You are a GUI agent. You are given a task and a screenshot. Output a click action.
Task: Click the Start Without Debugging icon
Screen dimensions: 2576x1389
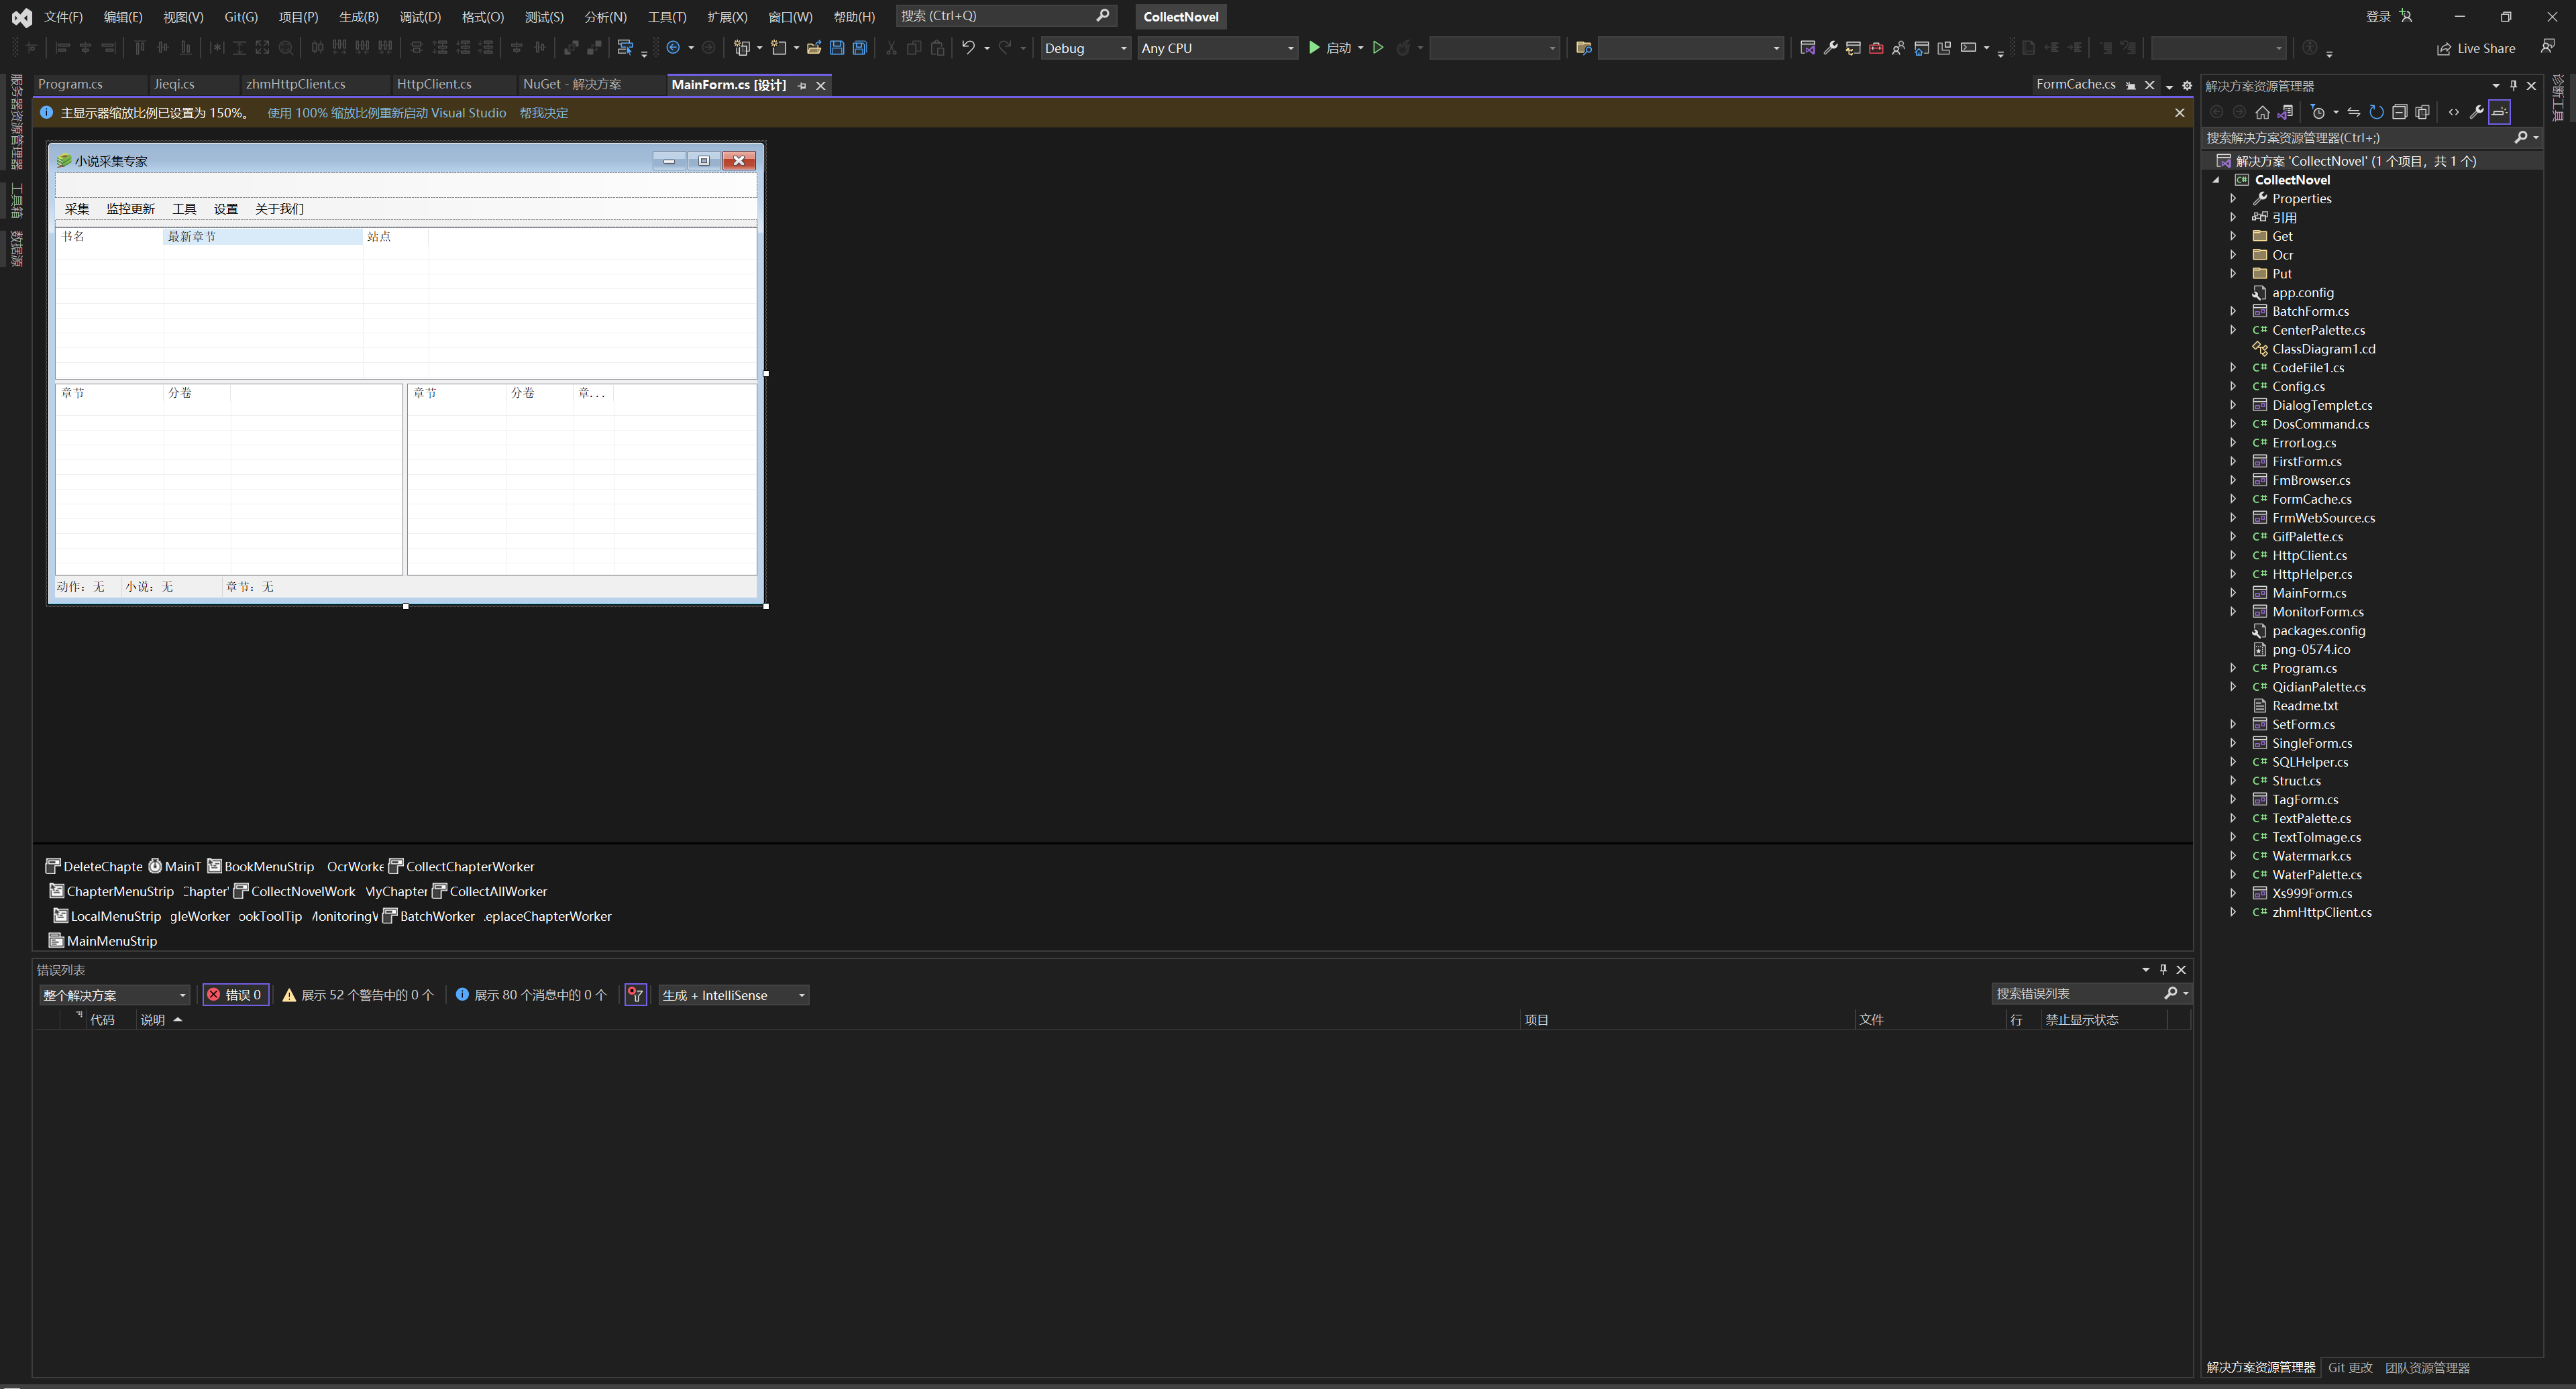pyautogui.click(x=1378, y=48)
